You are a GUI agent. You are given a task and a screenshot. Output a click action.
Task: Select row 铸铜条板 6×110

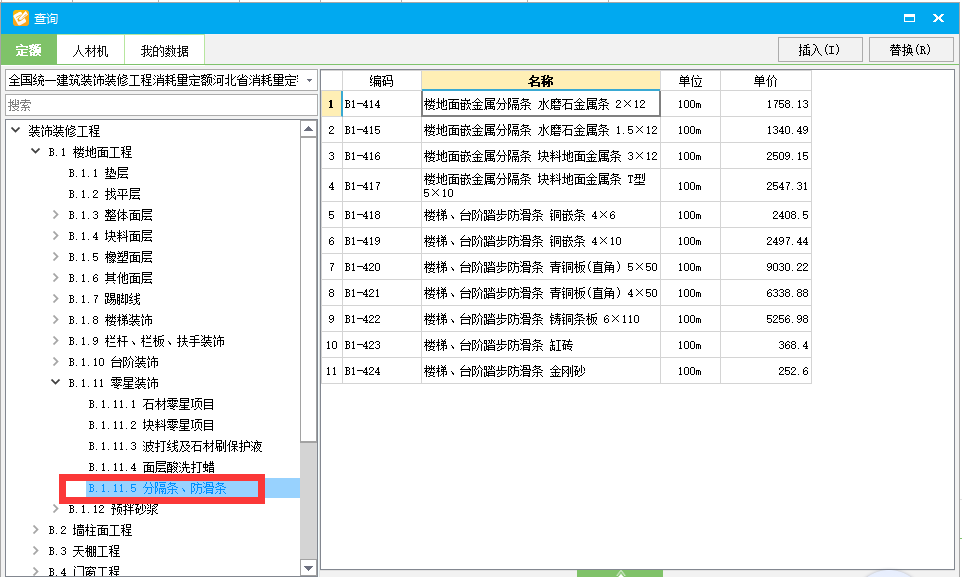coord(541,319)
